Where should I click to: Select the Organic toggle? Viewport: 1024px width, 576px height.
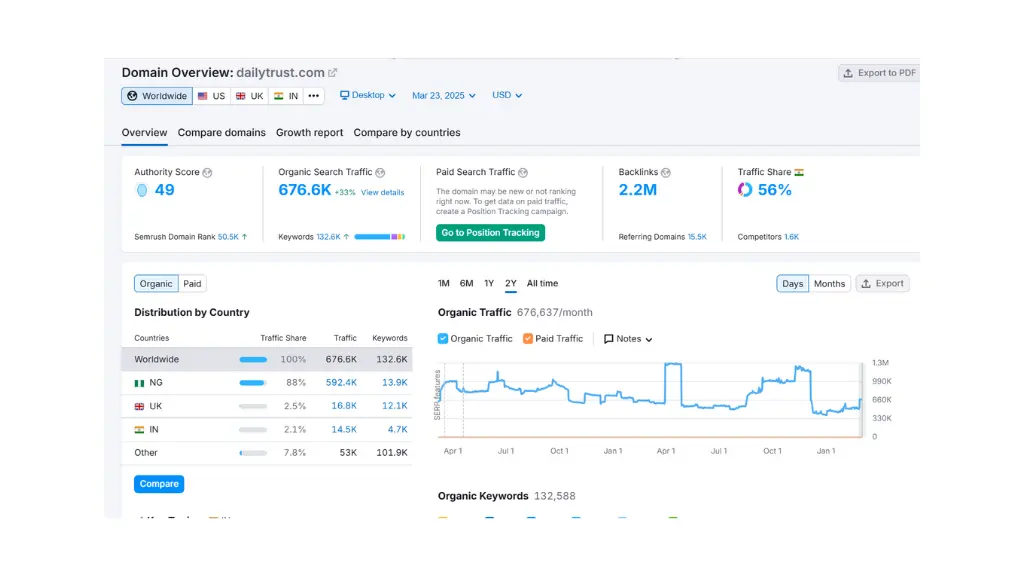pos(156,283)
